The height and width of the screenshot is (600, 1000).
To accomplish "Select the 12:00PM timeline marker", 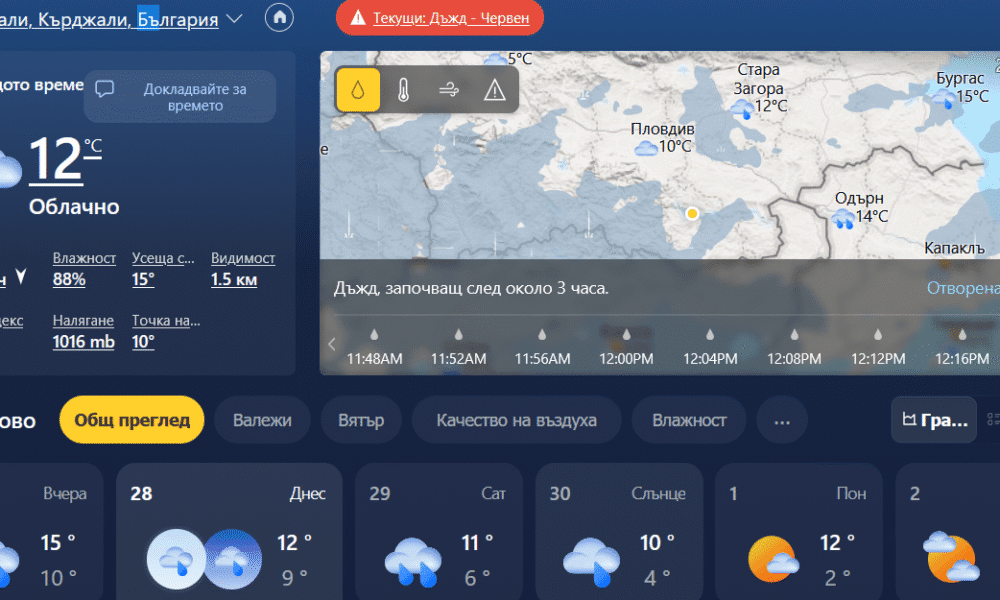I will tap(626, 335).
